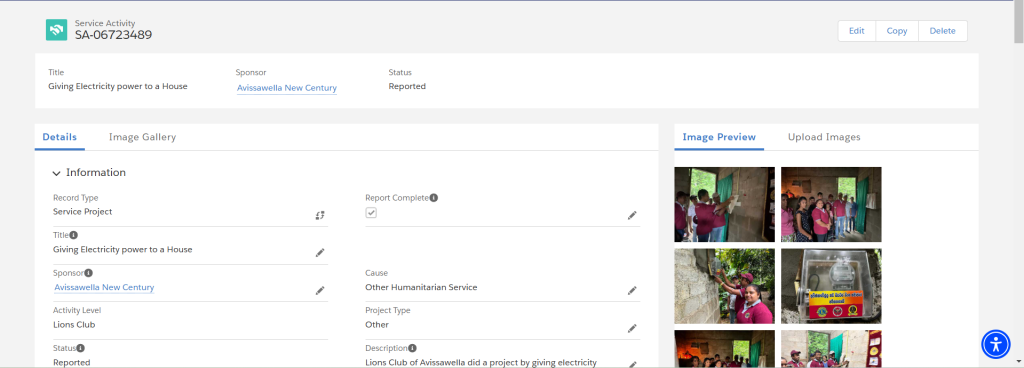
Task: Open the Title field info icon
Action: (x=74, y=235)
